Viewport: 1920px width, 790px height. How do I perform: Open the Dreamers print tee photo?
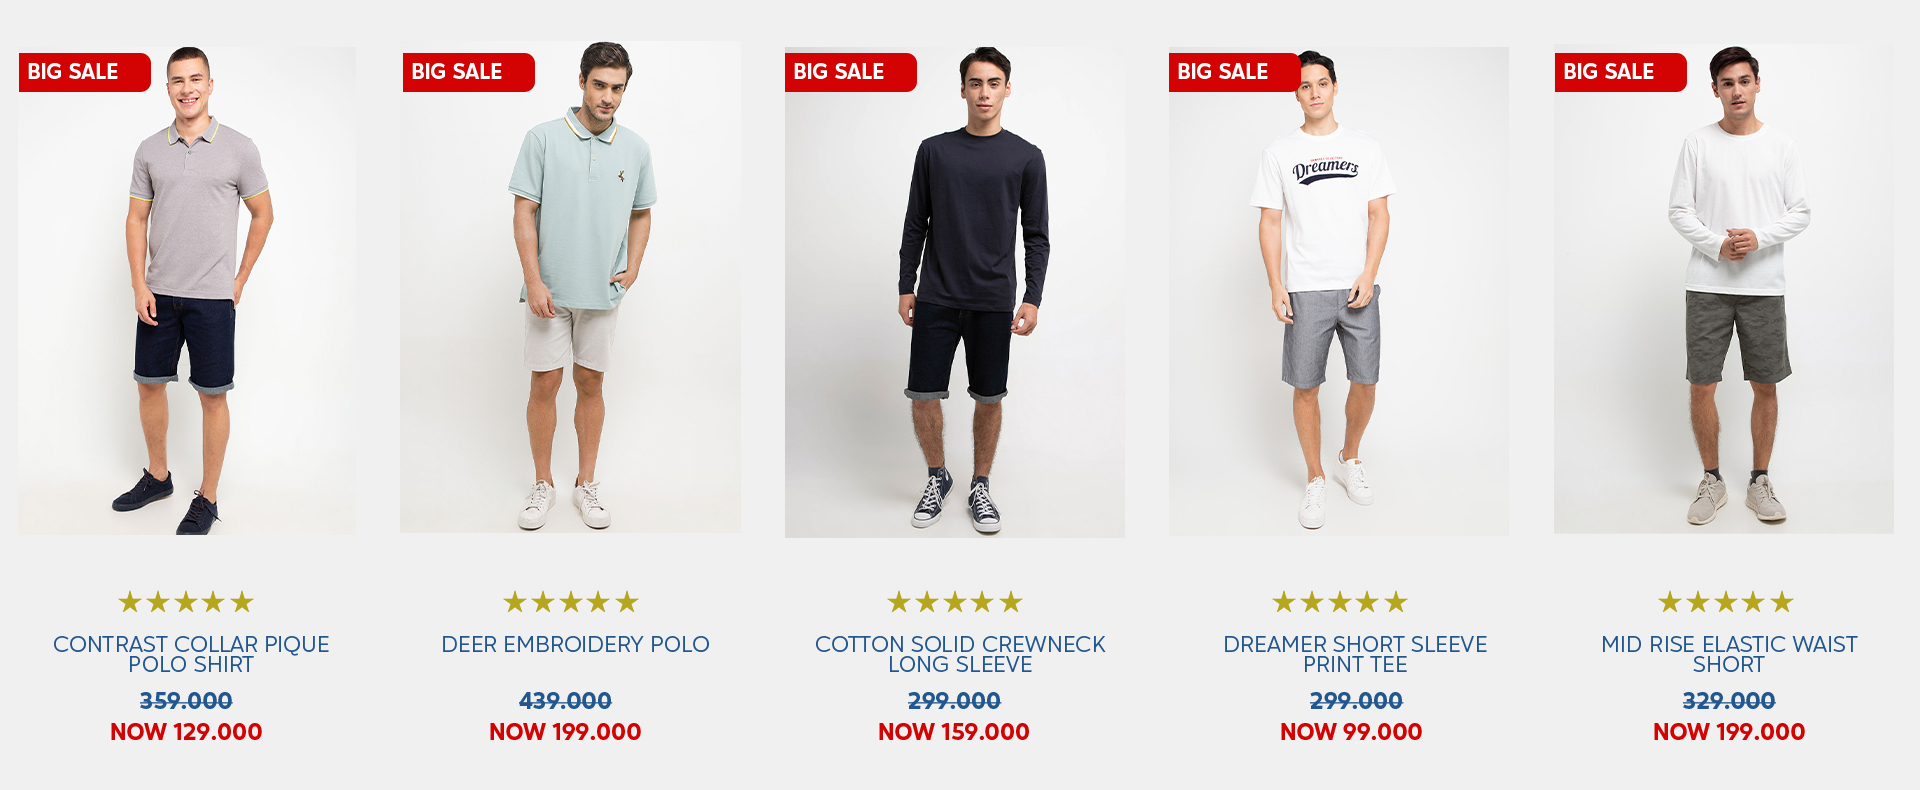1339,291
